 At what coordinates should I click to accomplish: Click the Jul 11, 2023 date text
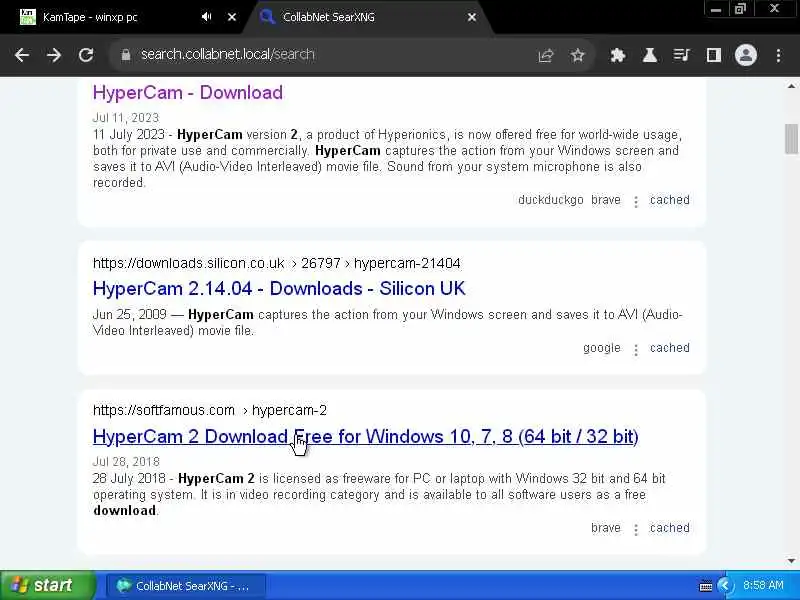click(x=126, y=118)
